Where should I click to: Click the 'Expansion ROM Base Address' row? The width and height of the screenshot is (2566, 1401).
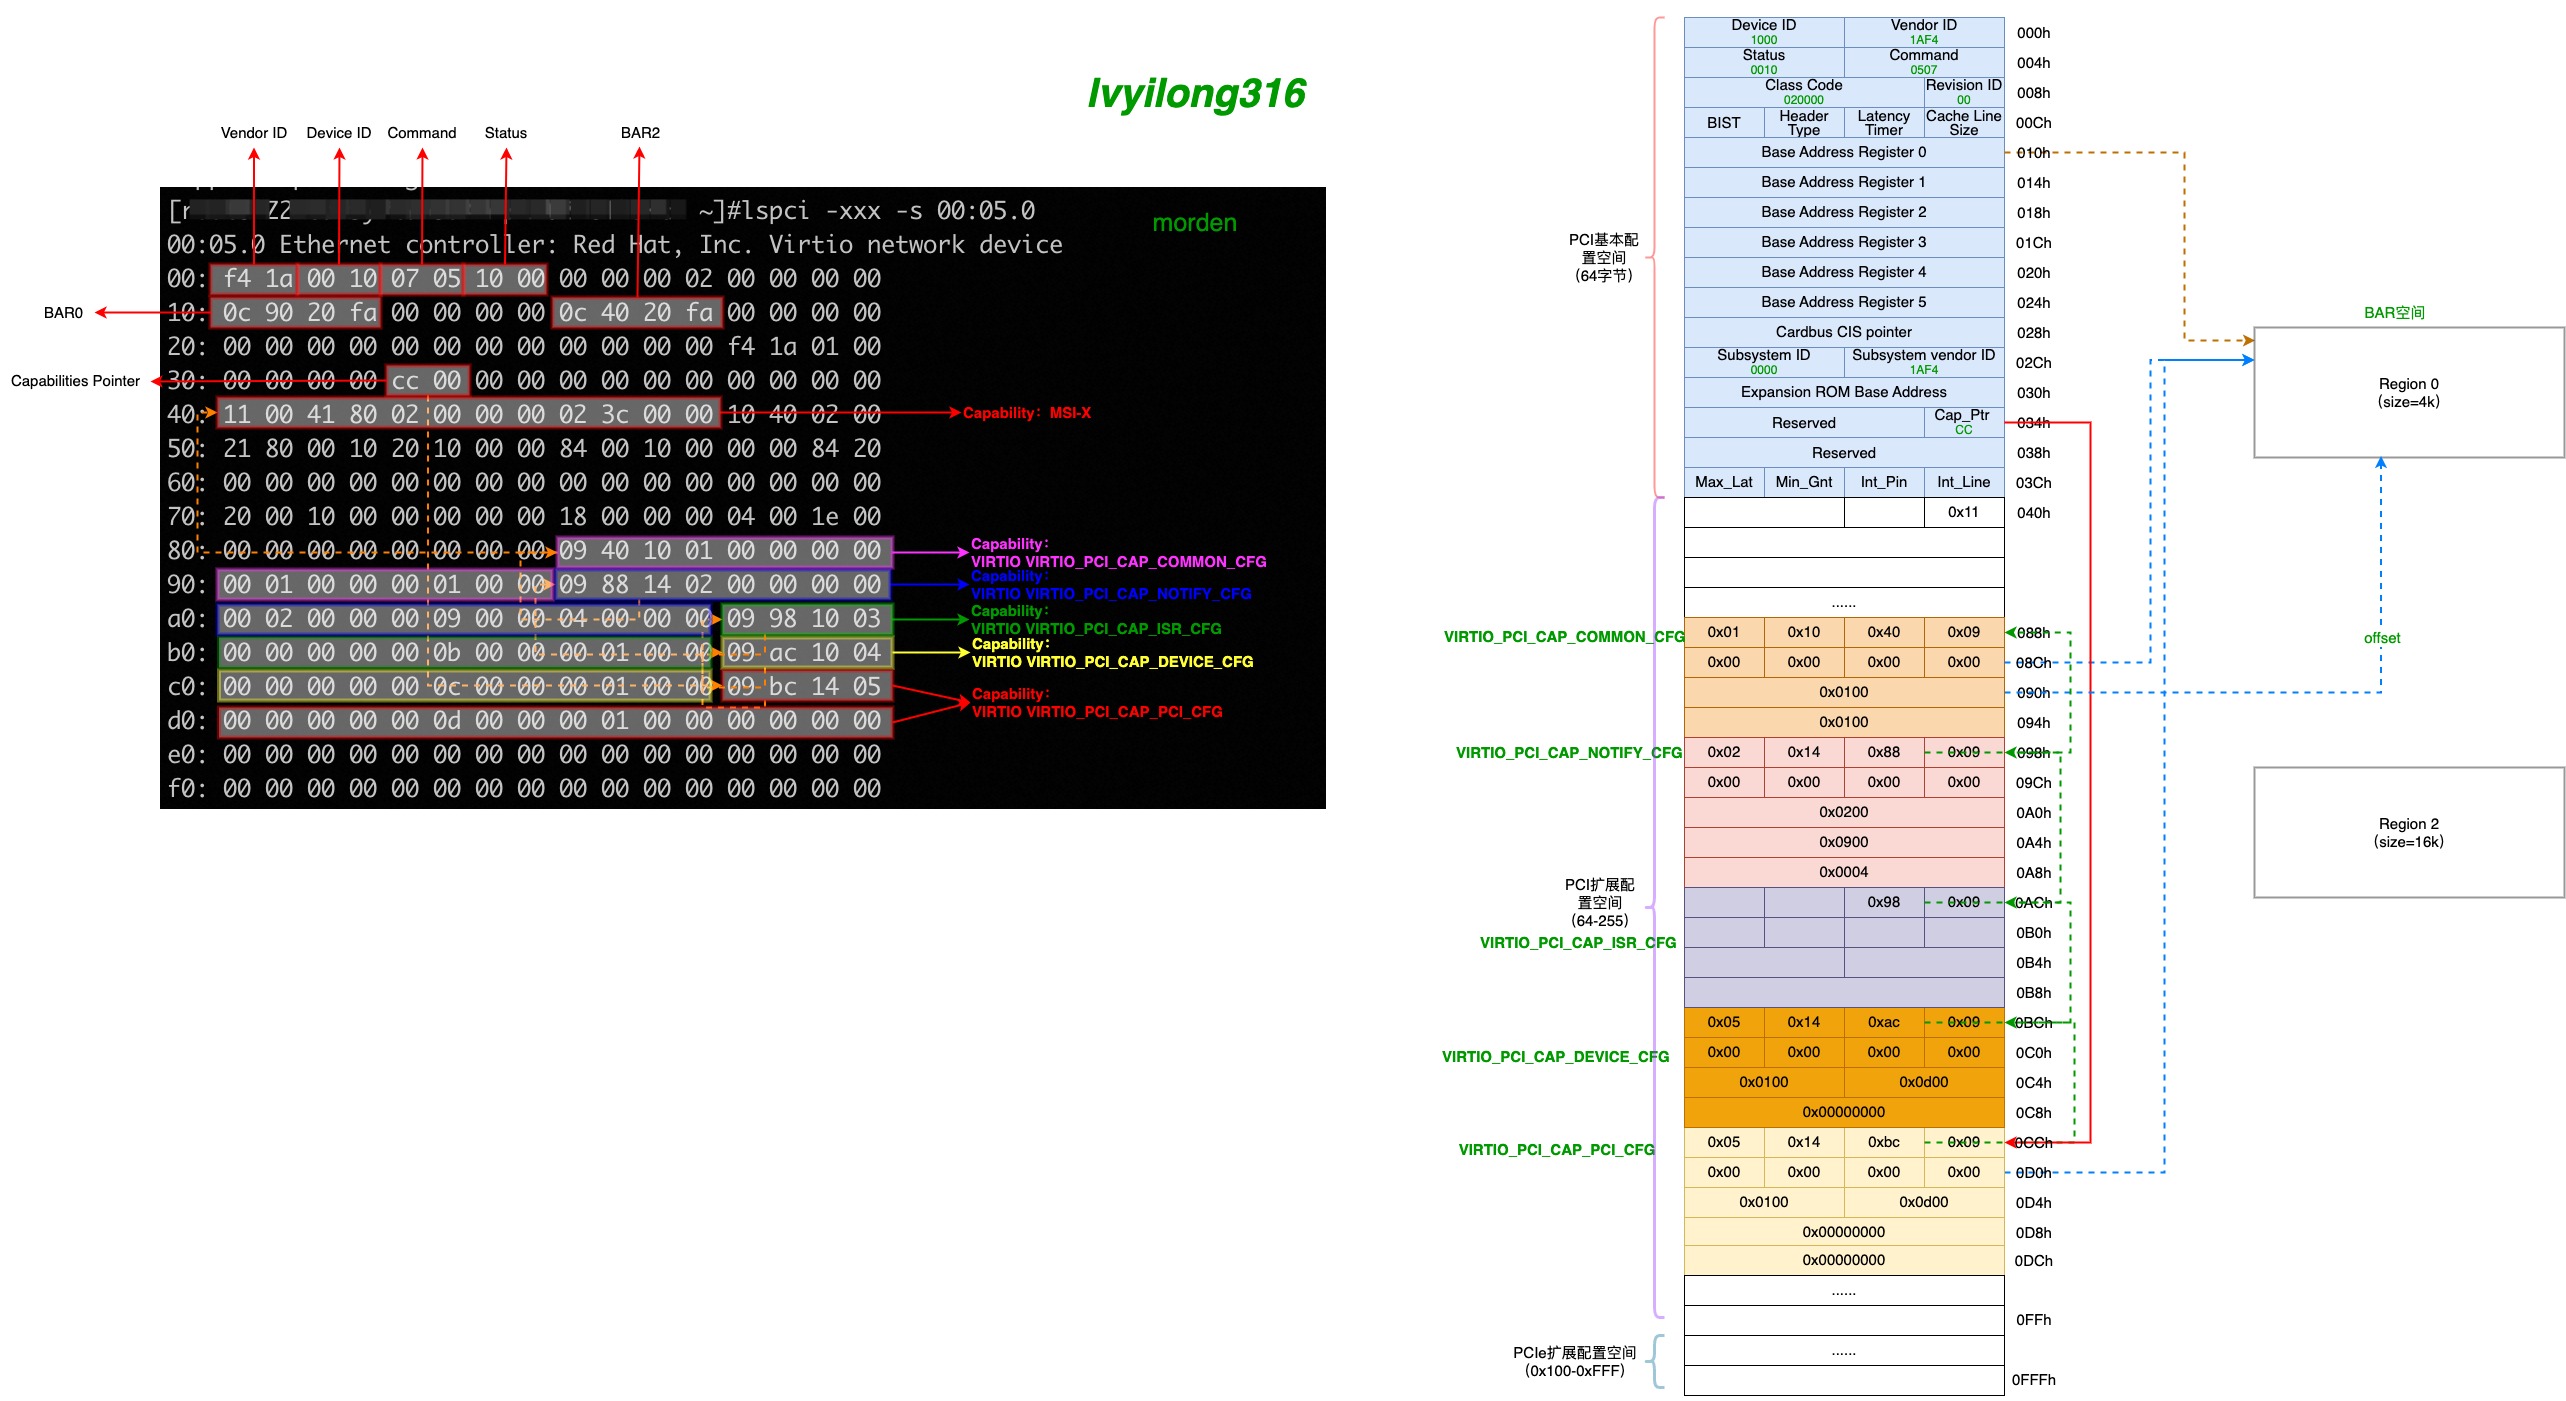tap(1843, 392)
